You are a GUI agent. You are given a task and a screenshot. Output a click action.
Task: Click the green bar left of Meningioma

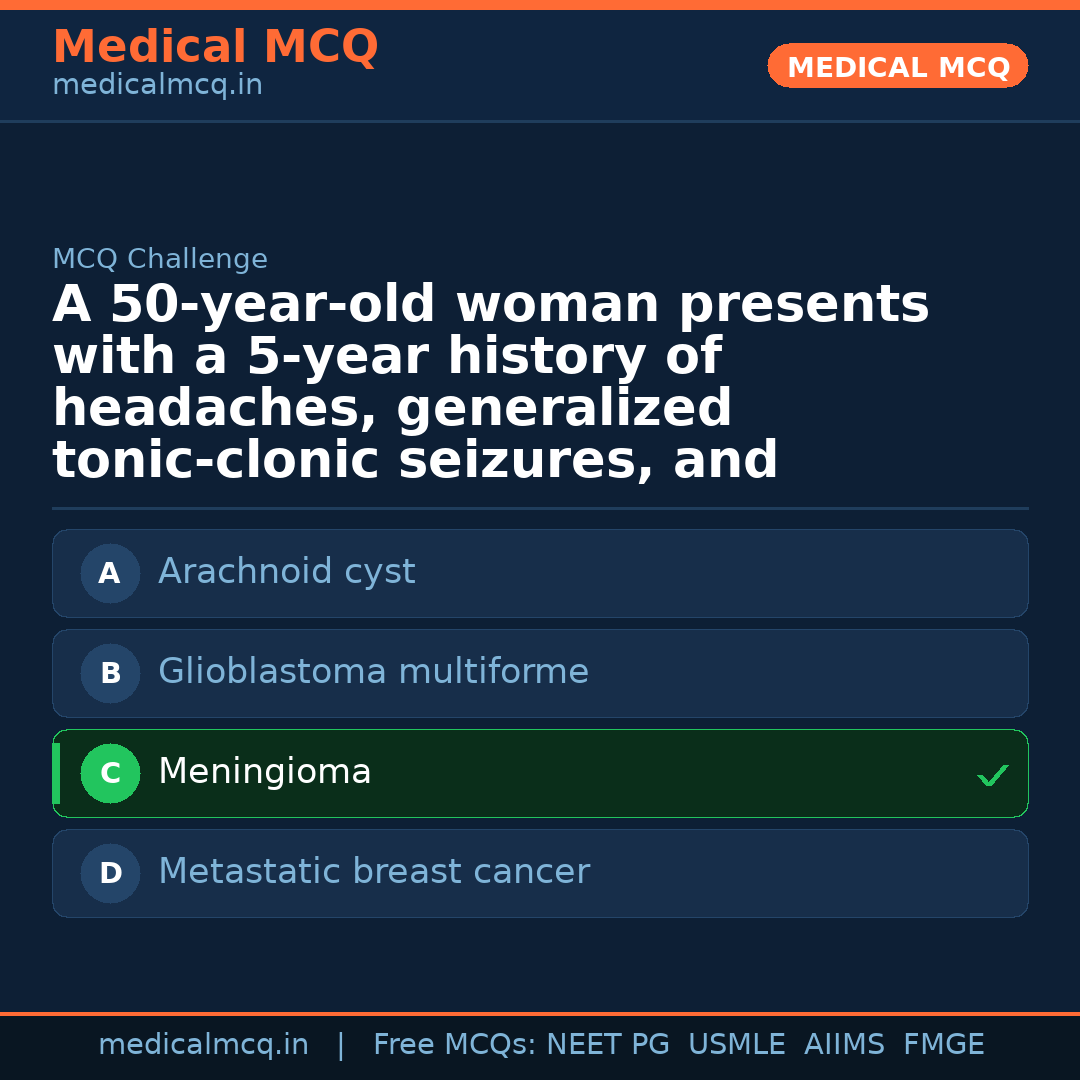56,773
